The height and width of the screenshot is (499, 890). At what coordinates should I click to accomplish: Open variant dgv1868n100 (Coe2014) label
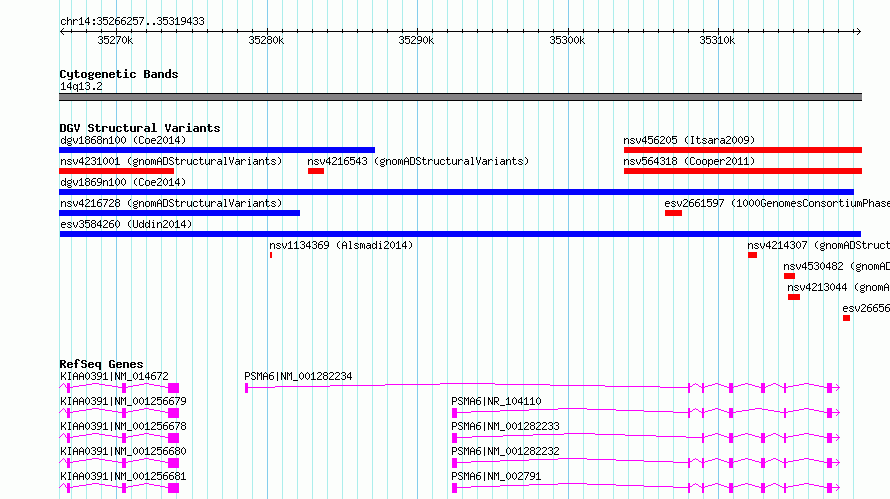click(x=123, y=140)
